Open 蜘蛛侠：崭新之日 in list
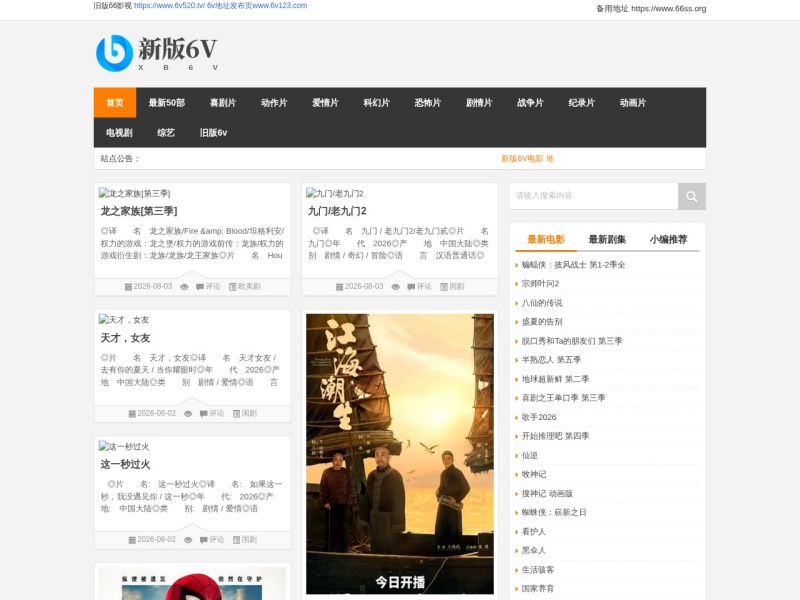The height and width of the screenshot is (600, 800). pos(554,512)
